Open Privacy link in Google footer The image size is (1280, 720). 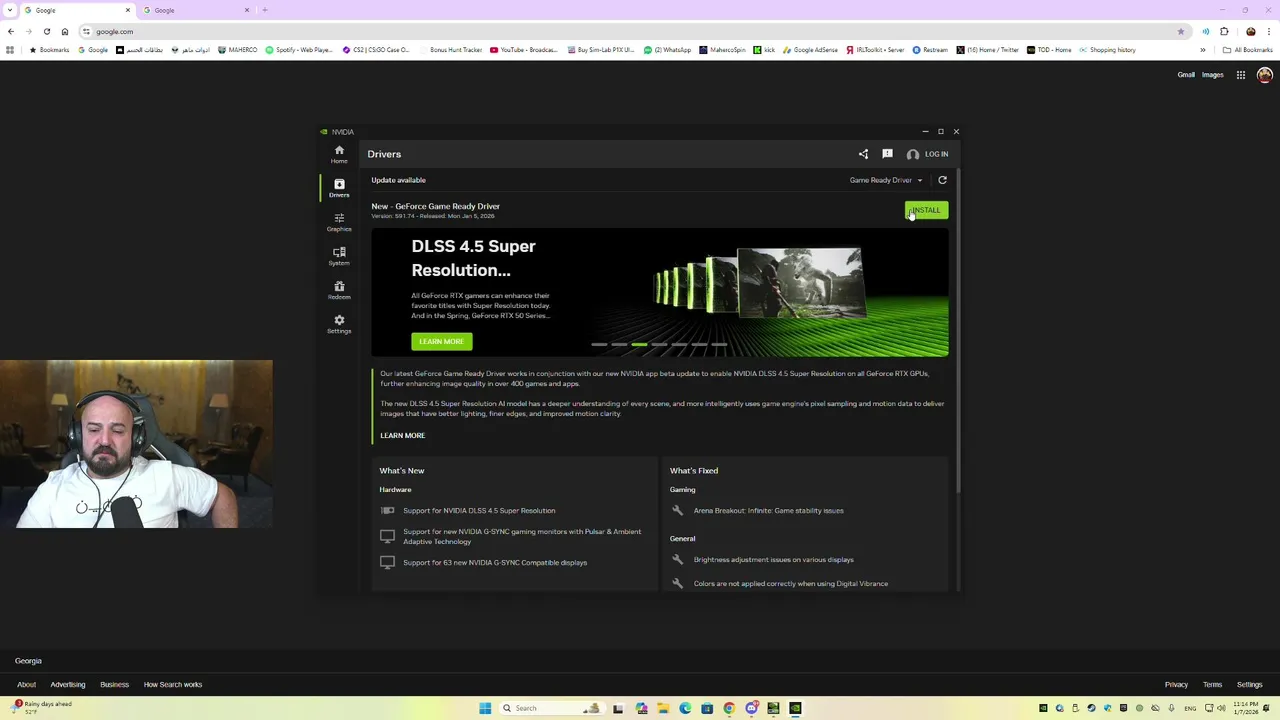tap(1176, 685)
